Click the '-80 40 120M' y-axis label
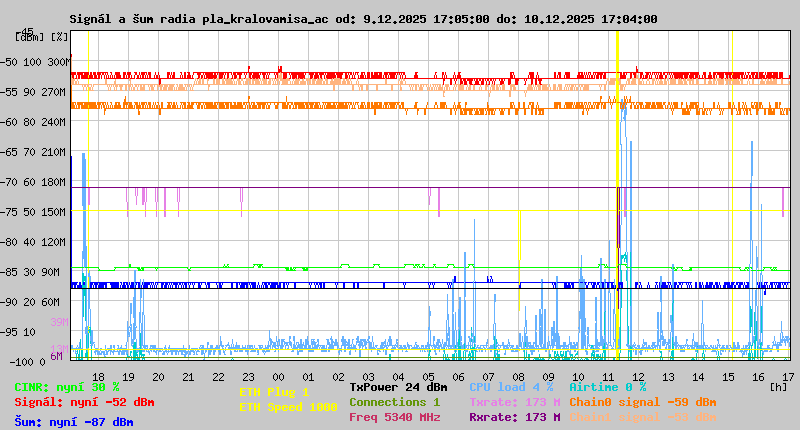Viewport: 800px width, 430px height. click(33, 242)
